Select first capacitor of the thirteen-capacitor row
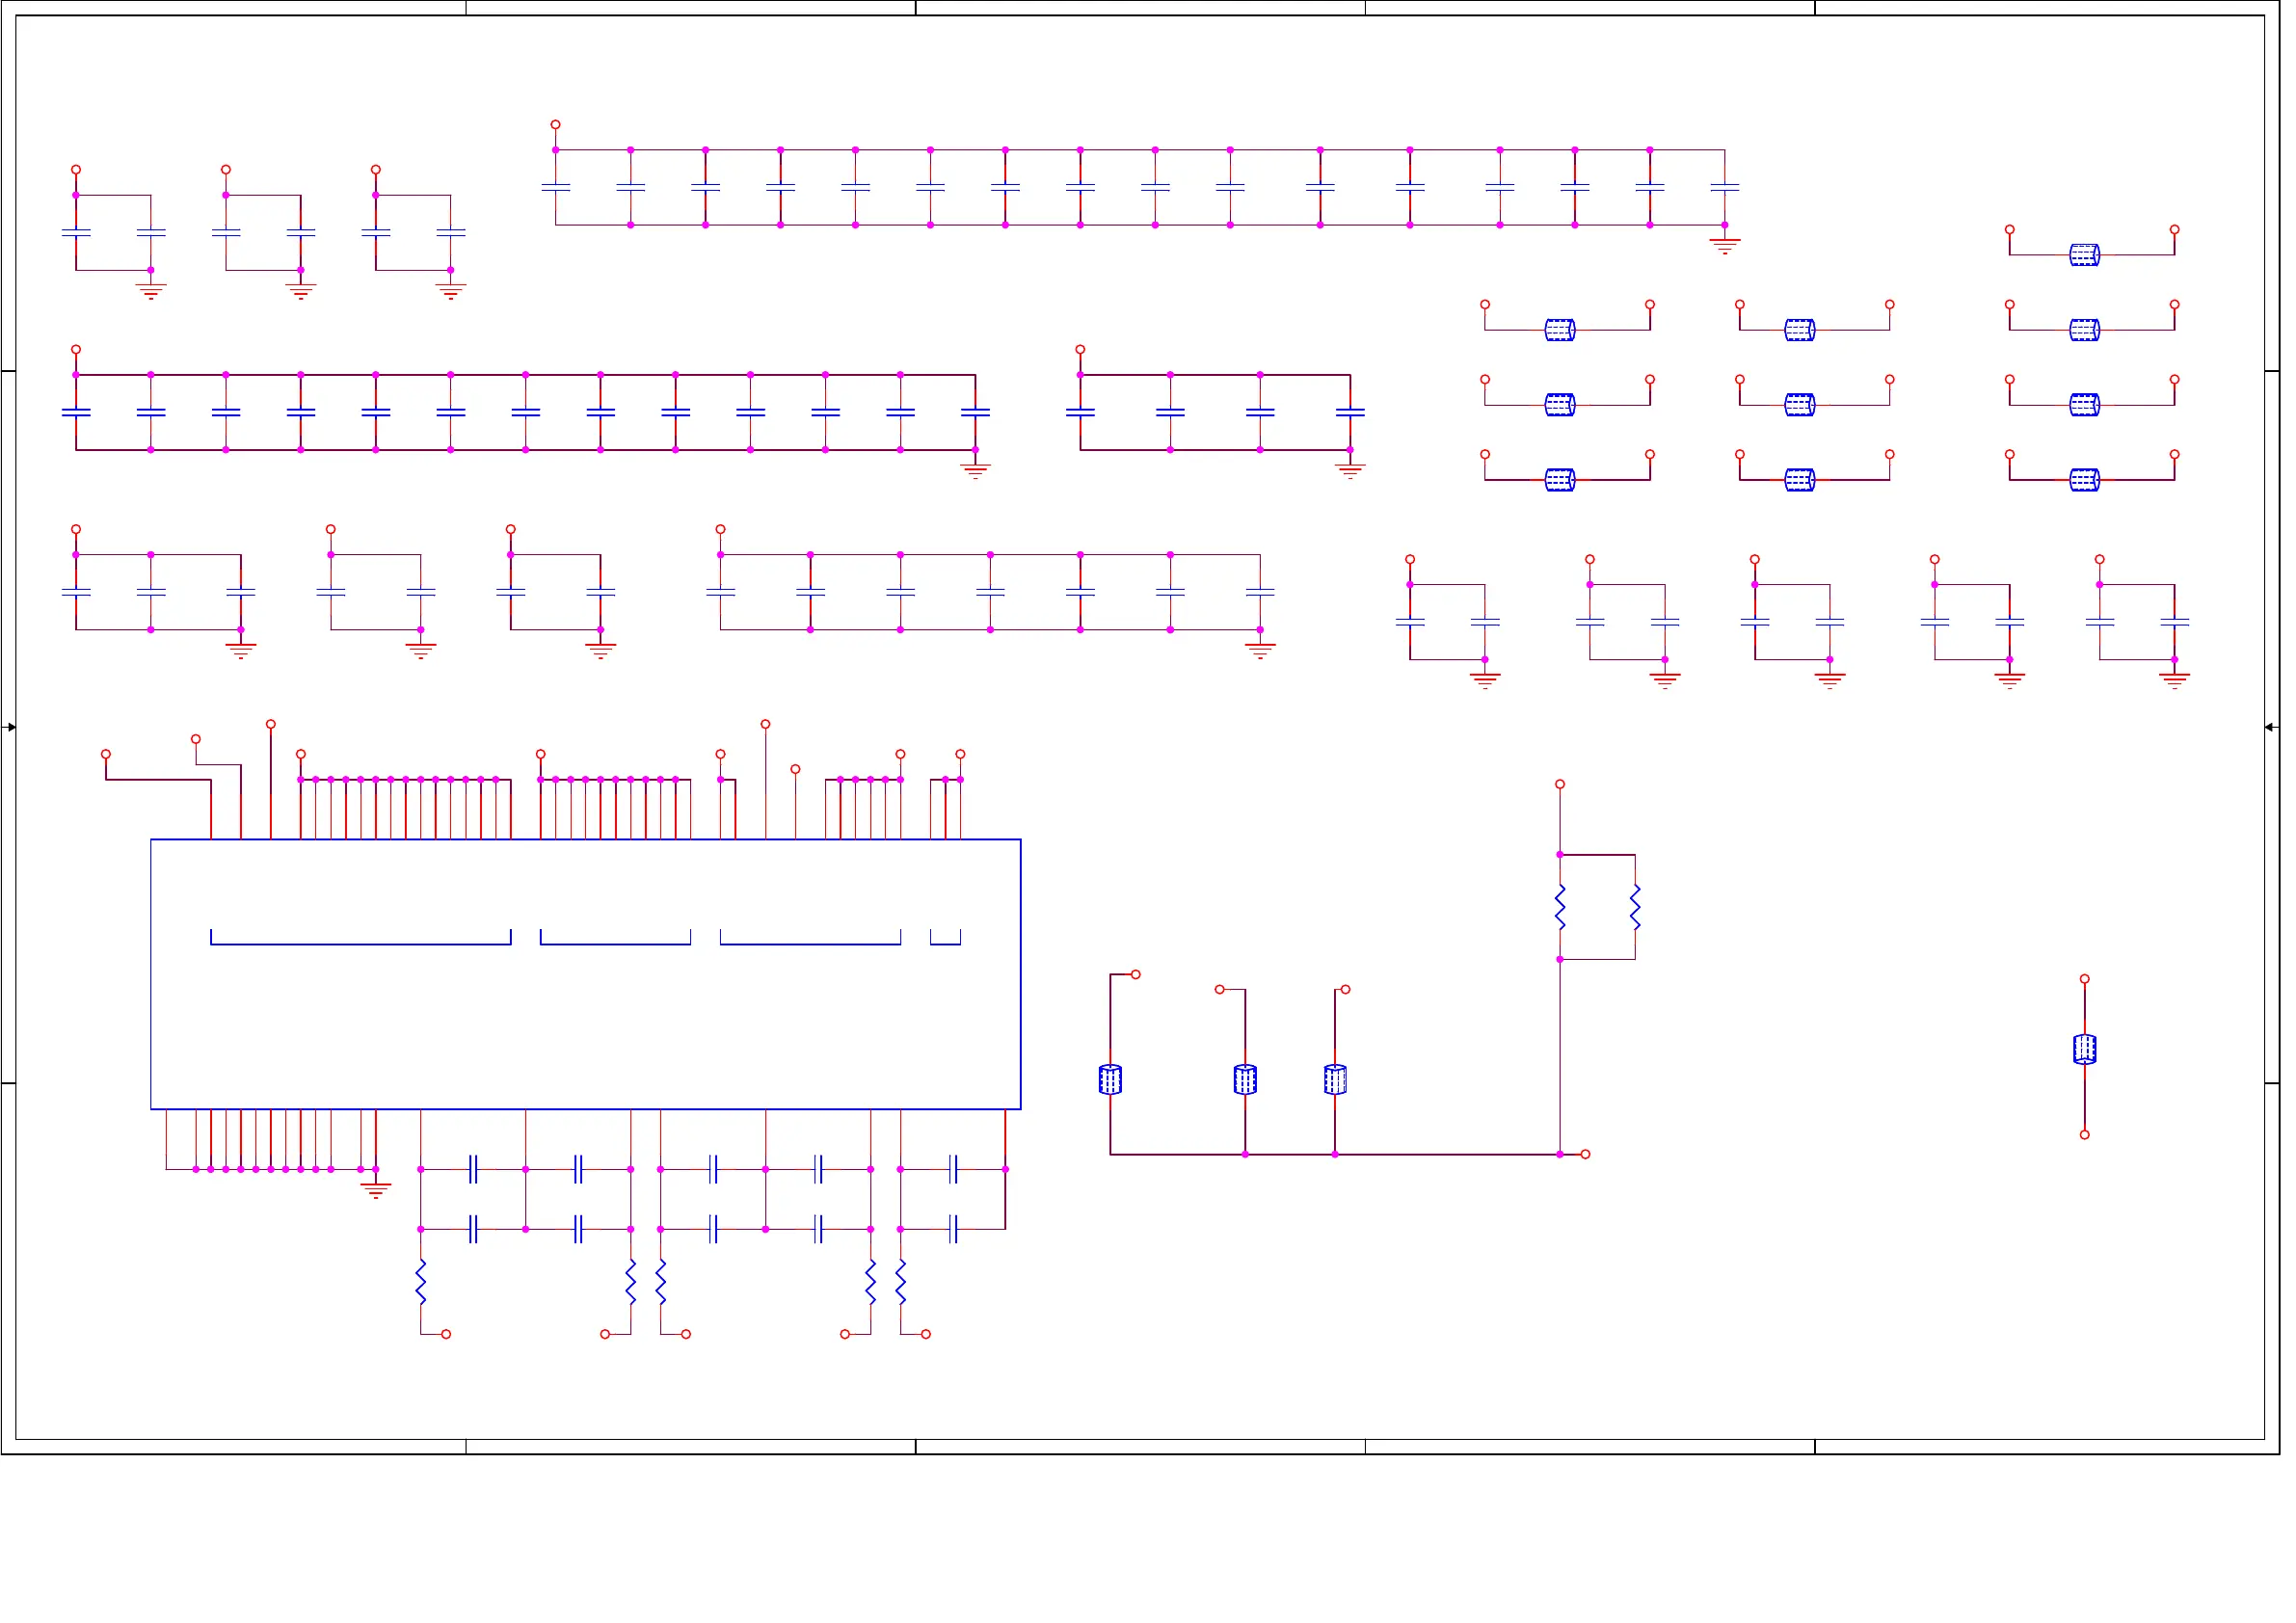This screenshot has height=1623, width=2296. pos(75,412)
